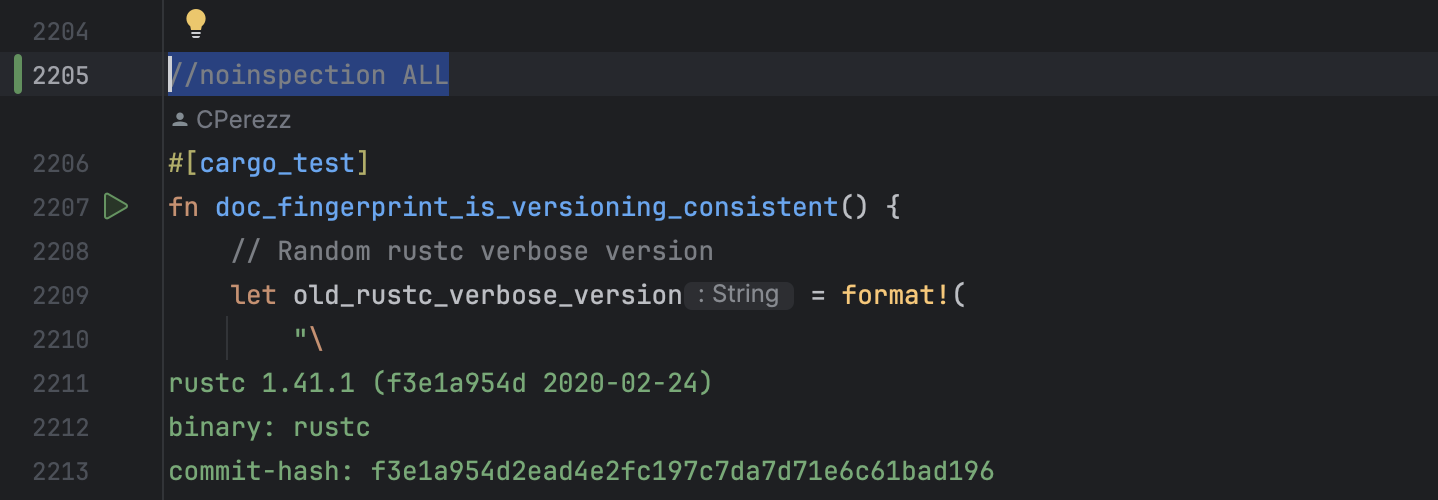Viewport: 1438px width, 500px height.
Task: Click the ': String' inlay type hint
Action: pyautogui.click(x=739, y=295)
